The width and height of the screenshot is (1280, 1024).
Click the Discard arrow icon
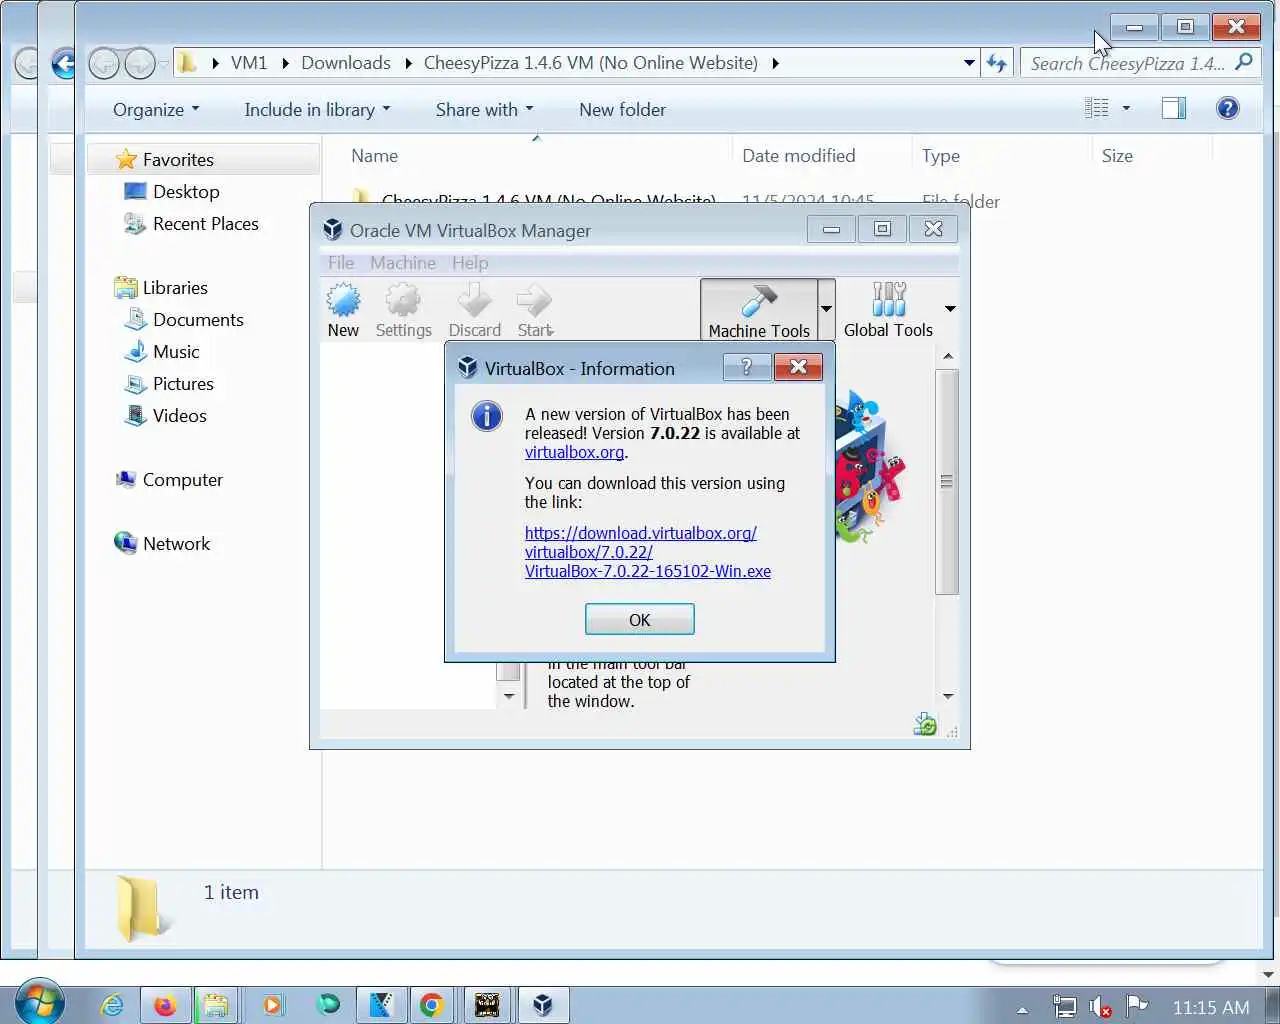[474, 311]
